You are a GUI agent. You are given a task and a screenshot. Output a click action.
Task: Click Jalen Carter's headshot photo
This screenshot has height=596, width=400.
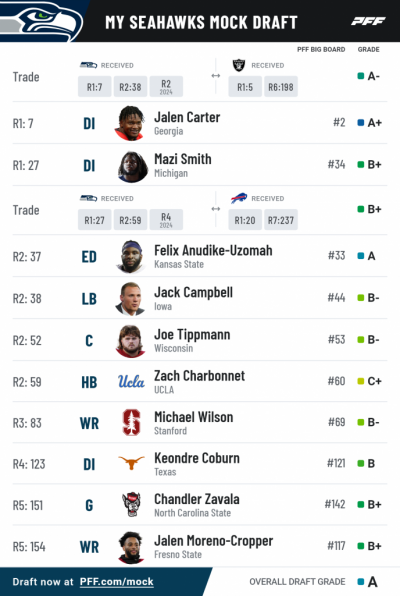[x=130, y=123]
